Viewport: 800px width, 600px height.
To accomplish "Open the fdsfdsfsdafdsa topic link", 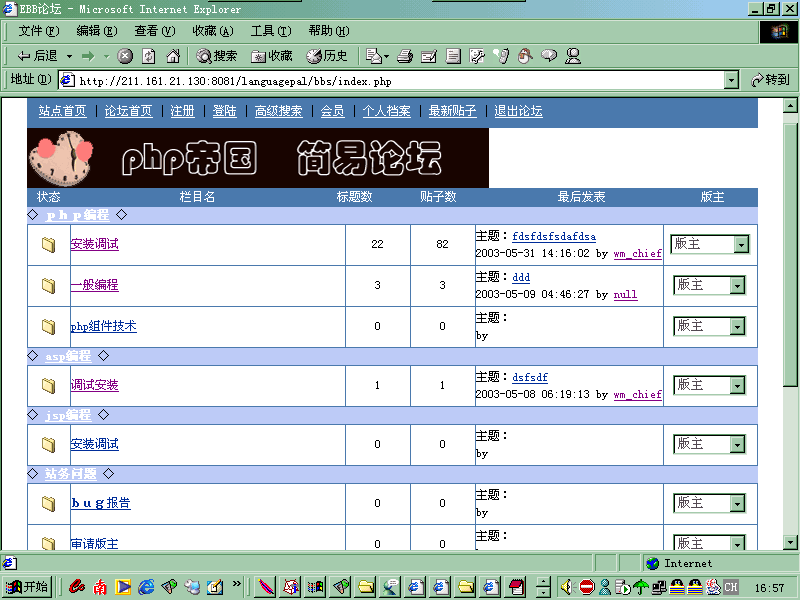I will pyautogui.click(x=554, y=237).
